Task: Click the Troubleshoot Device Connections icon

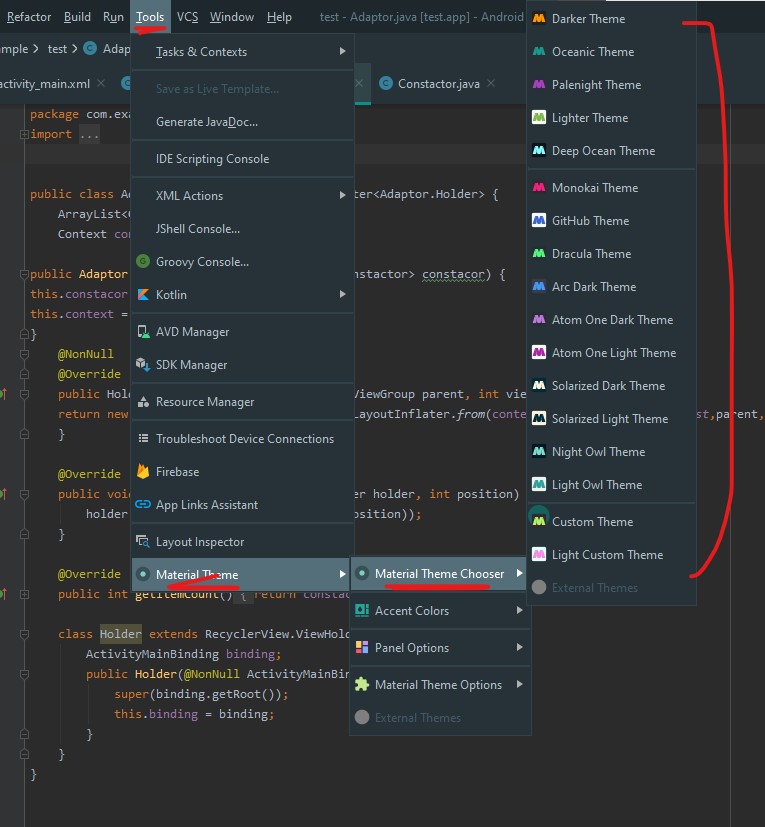Action: point(146,438)
